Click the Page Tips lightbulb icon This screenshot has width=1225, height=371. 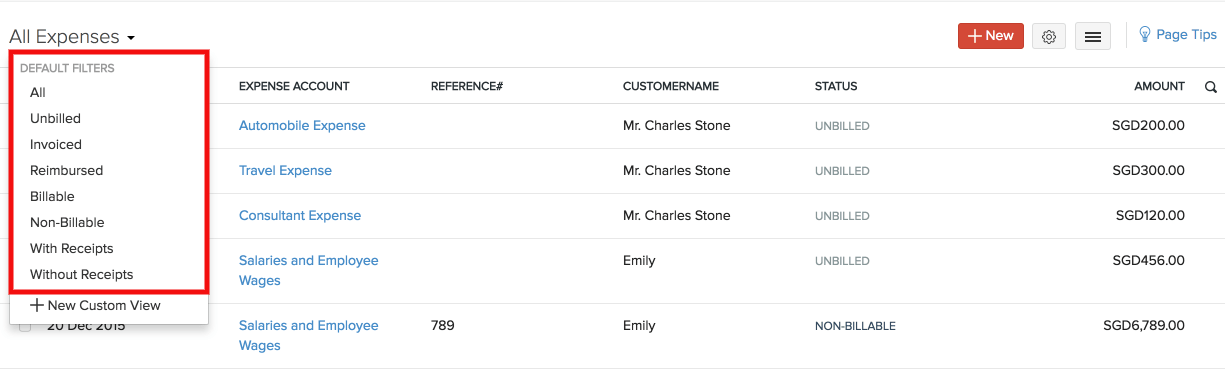(1145, 34)
